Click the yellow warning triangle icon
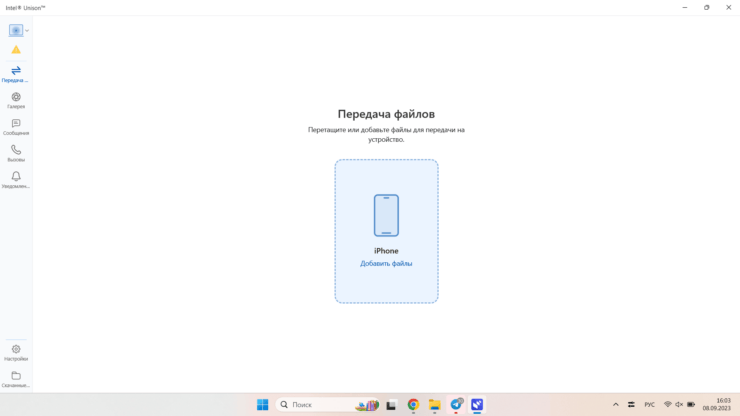 click(16, 49)
